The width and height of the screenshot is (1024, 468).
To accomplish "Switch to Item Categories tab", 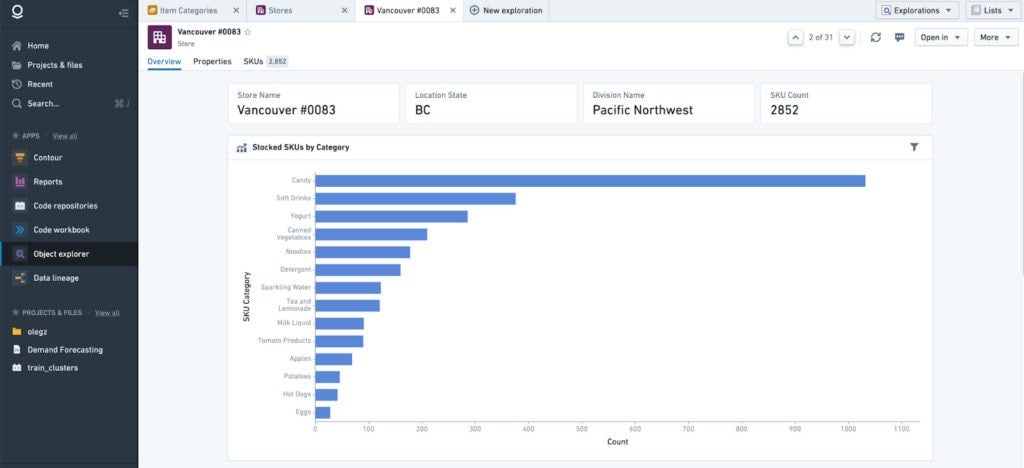I will pyautogui.click(x=188, y=10).
